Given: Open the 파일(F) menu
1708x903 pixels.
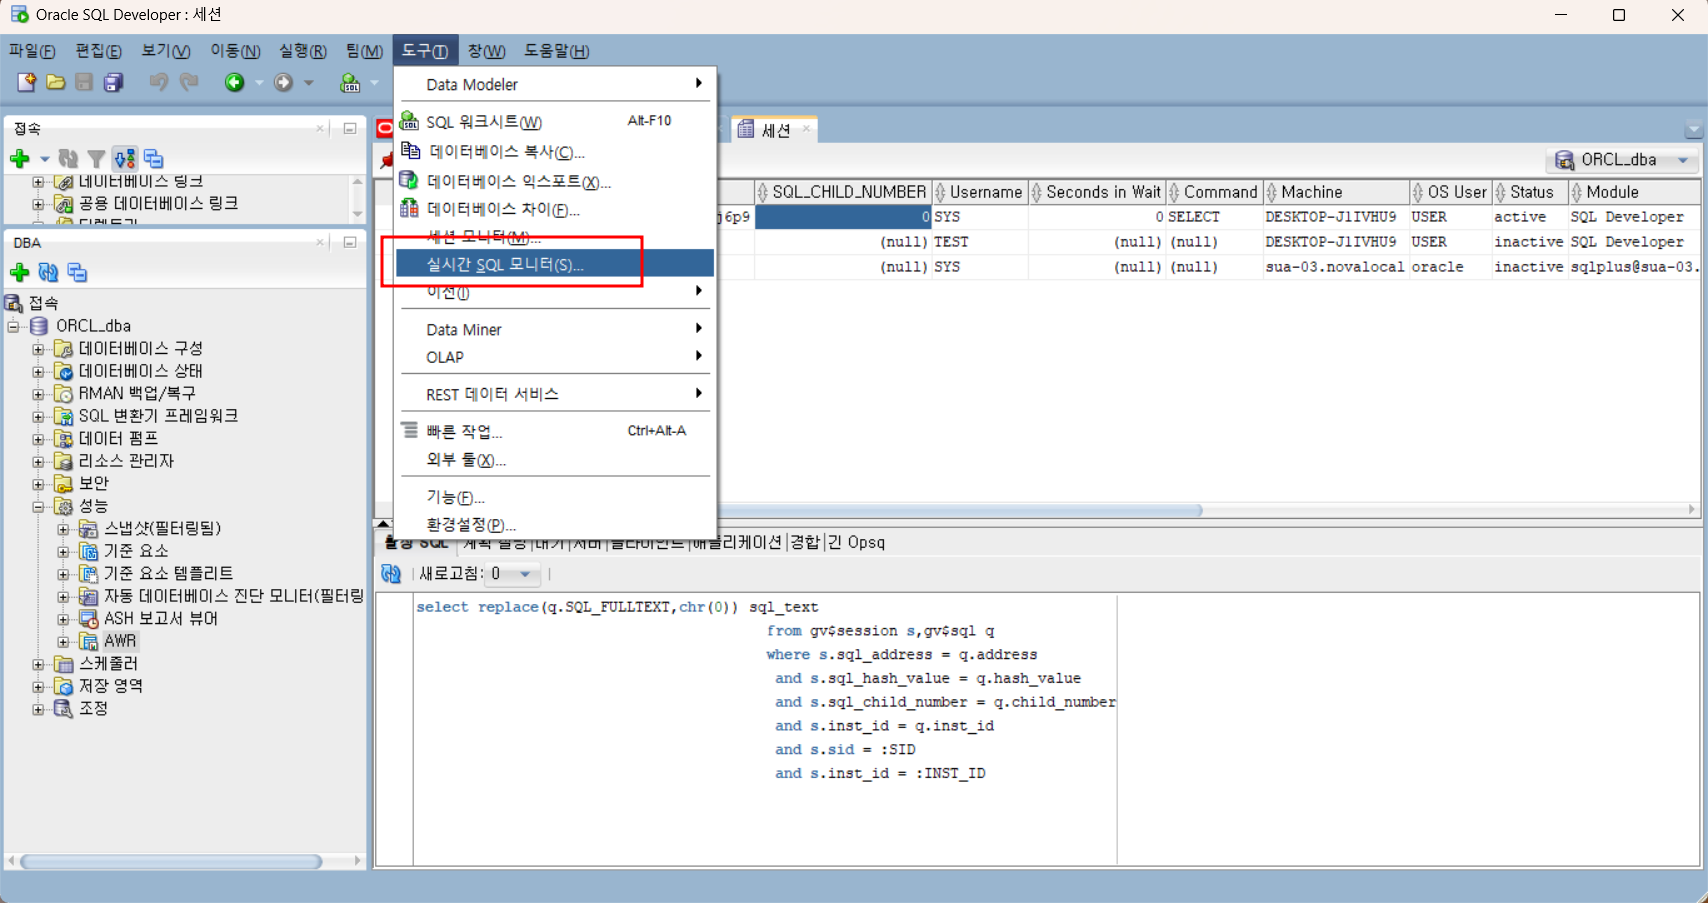Looking at the screenshot, I should pos(32,51).
